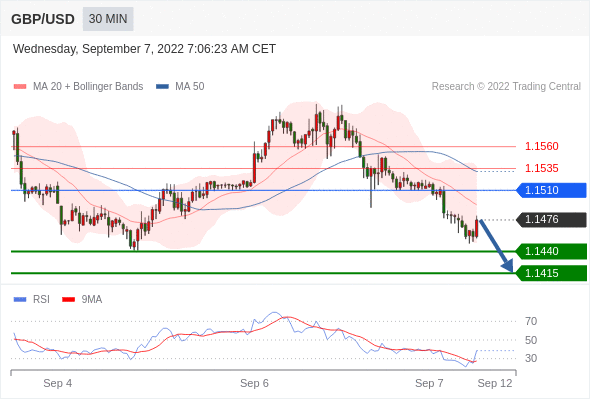
Task: Click the RSI 70 level label
Action: click(531, 321)
